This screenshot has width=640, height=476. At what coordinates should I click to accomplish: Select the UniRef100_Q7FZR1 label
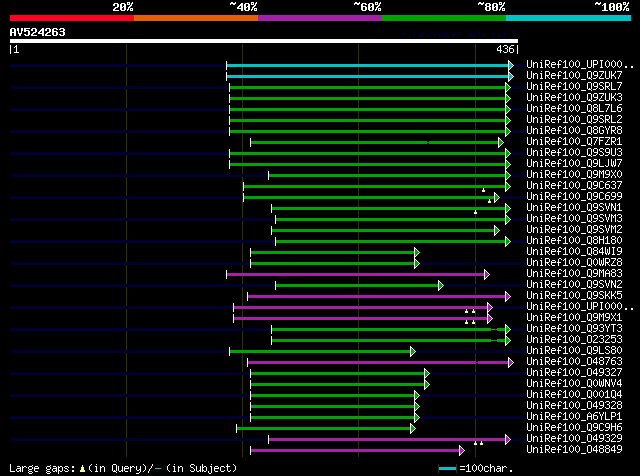pos(574,142)
